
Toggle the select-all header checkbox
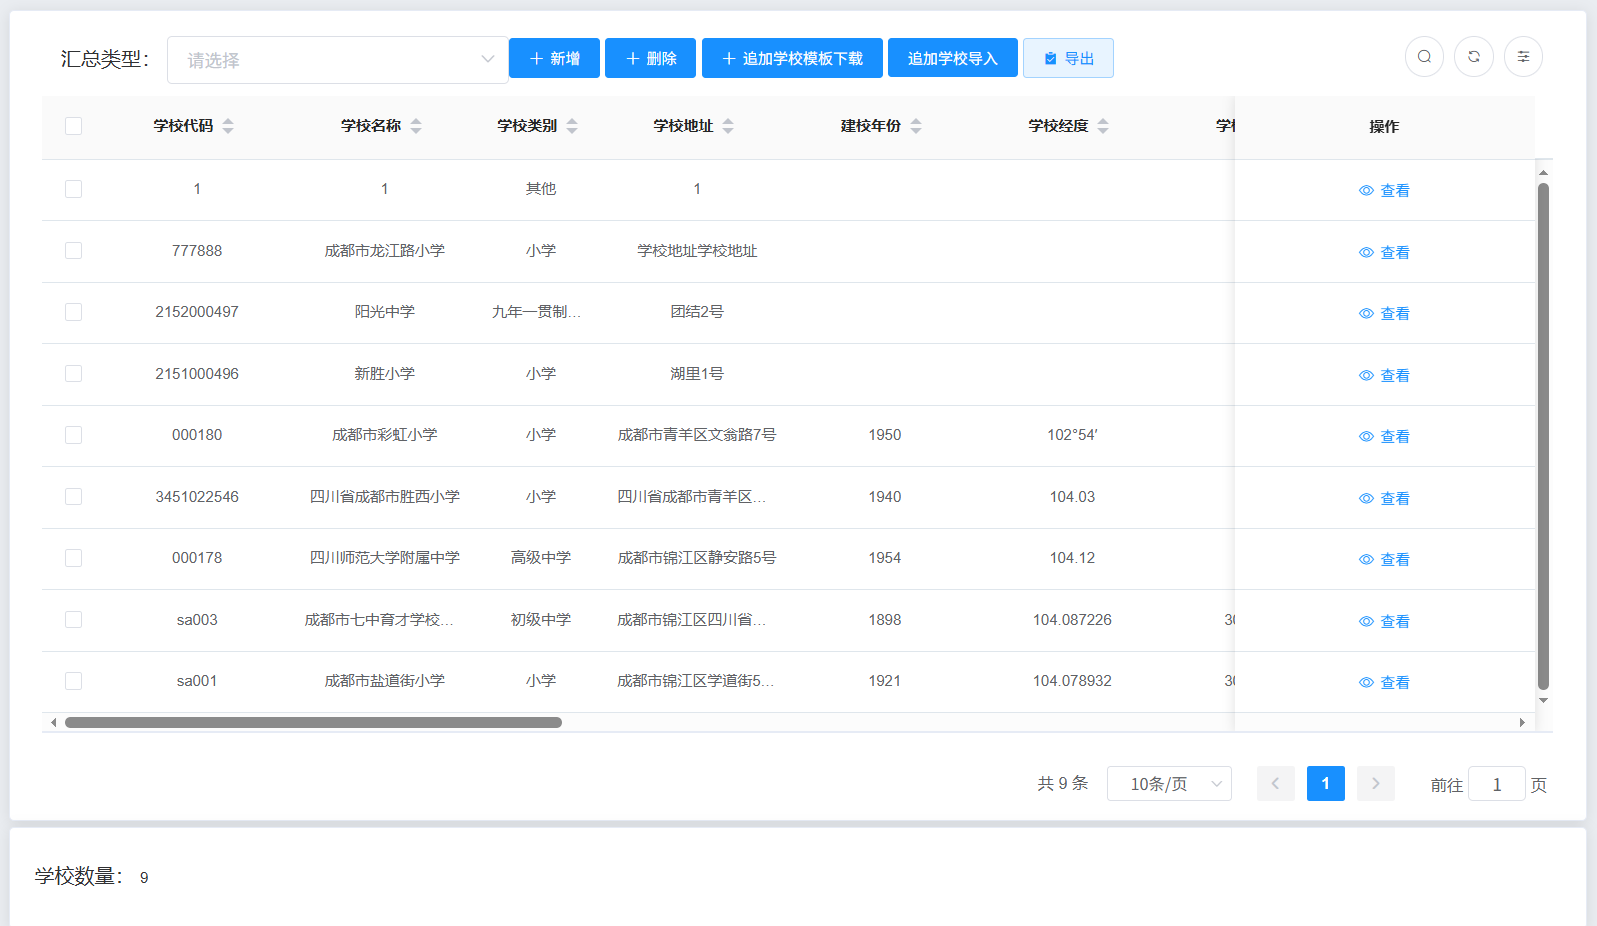[x=73, y=126]
